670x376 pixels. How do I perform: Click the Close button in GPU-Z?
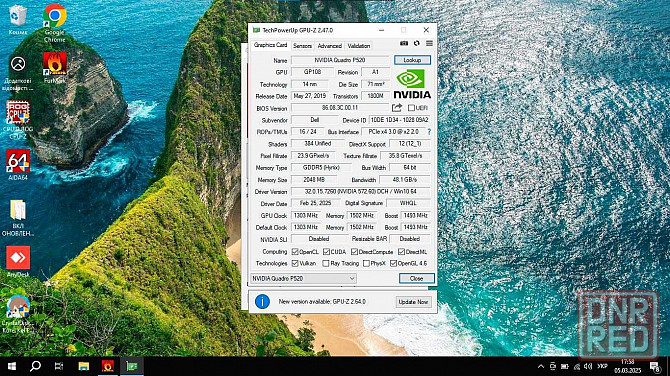coord(417,278)
